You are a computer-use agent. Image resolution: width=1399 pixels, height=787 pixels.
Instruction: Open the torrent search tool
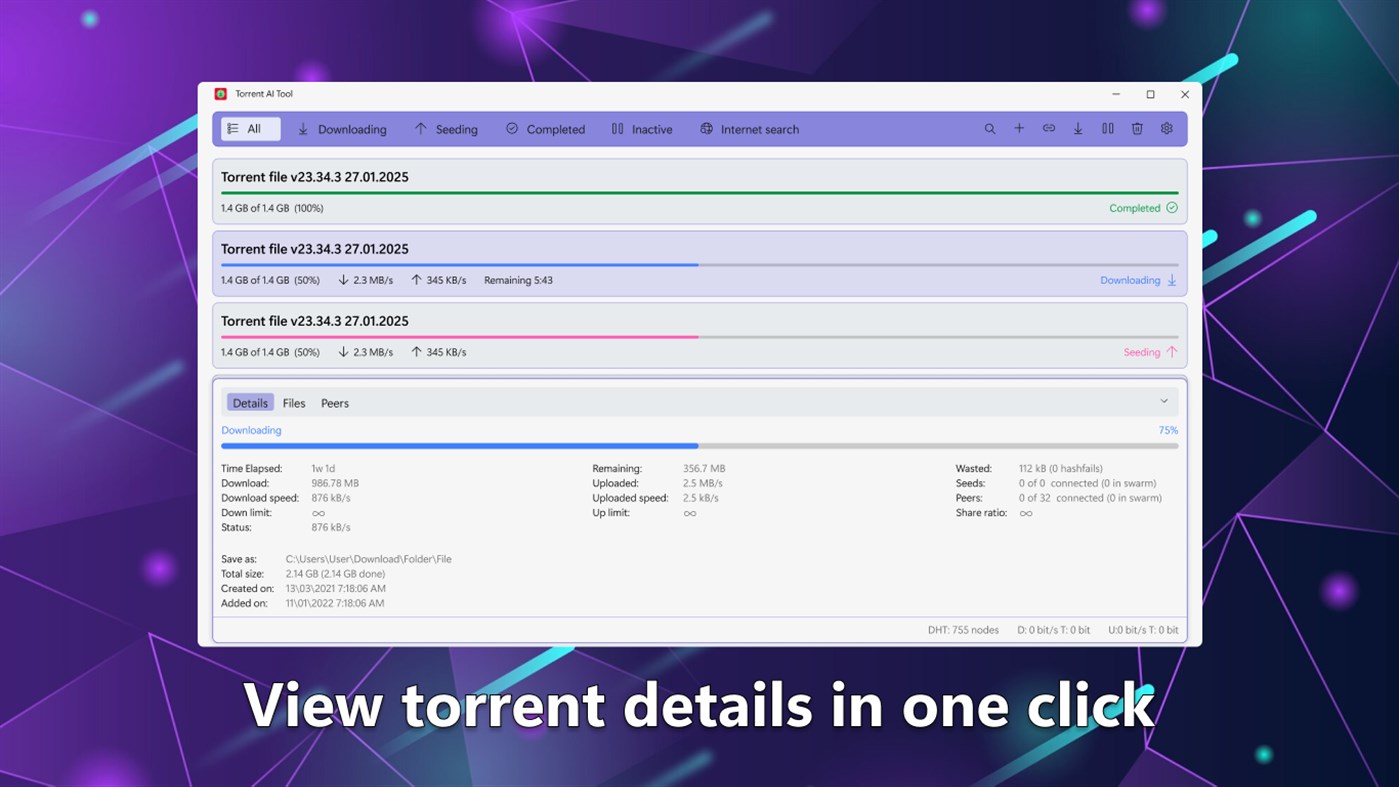pos(989,128)
